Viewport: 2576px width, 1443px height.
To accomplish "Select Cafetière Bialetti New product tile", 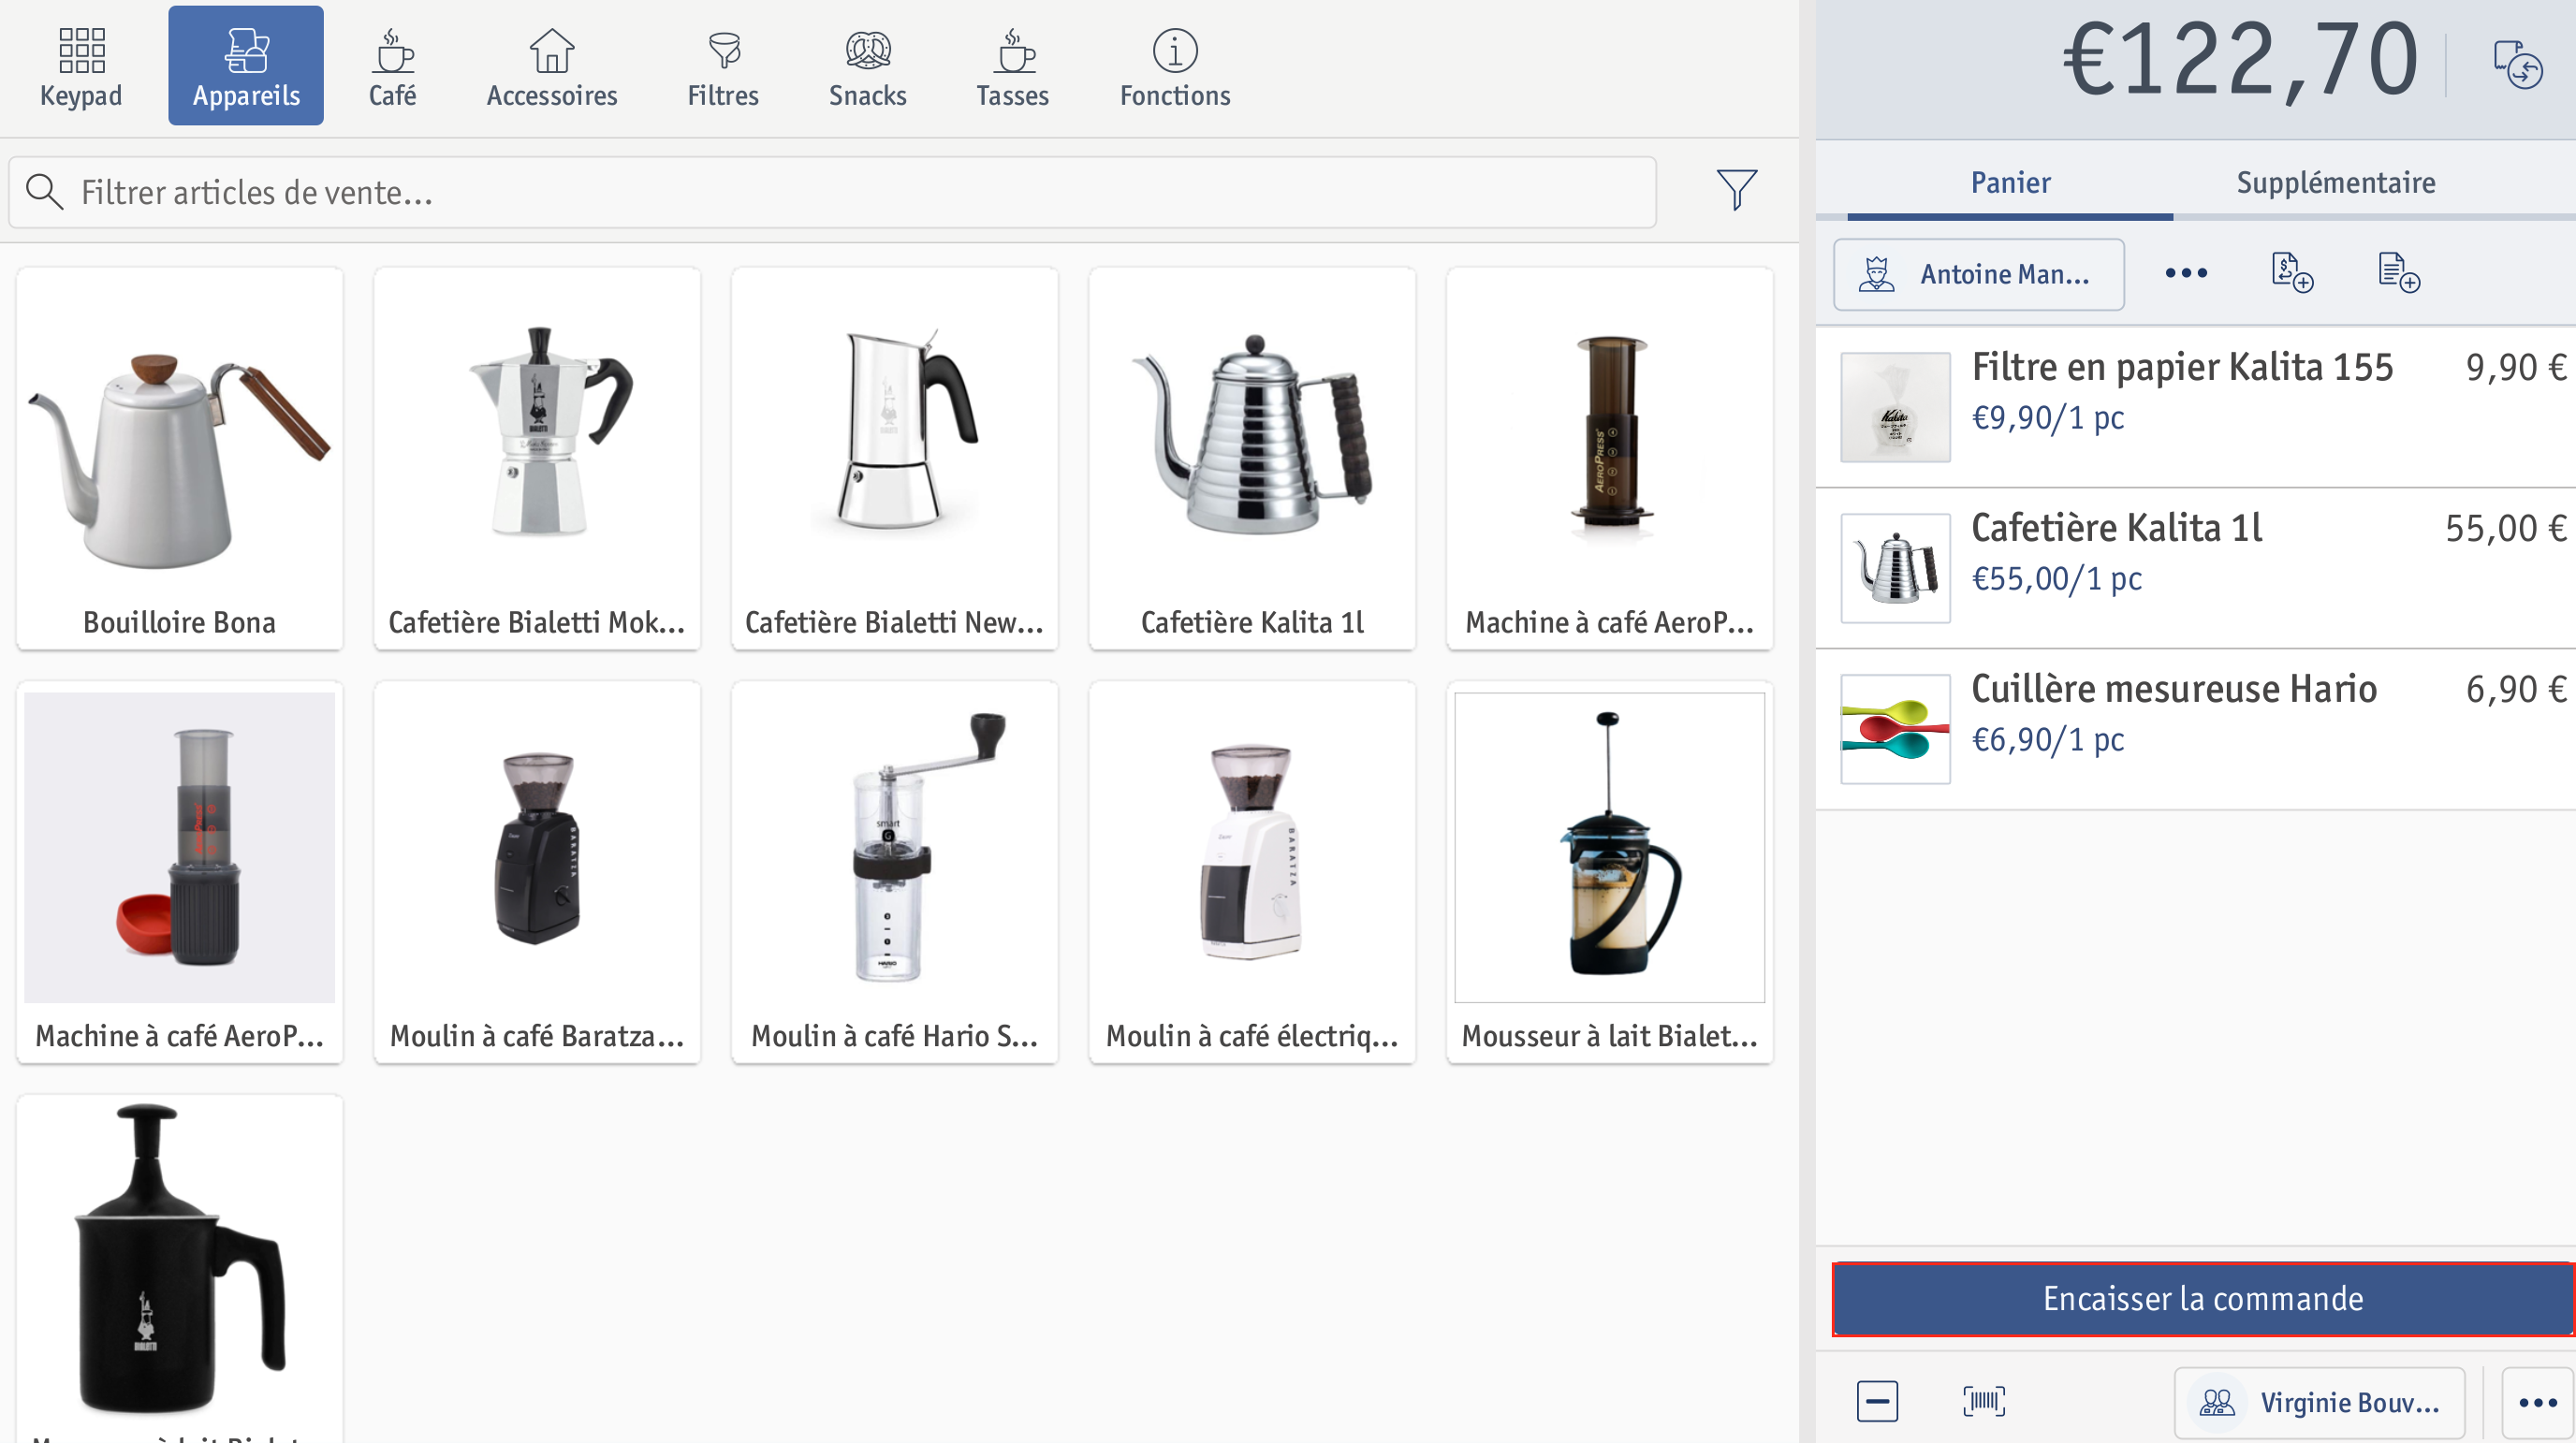I will pos(894,458).
